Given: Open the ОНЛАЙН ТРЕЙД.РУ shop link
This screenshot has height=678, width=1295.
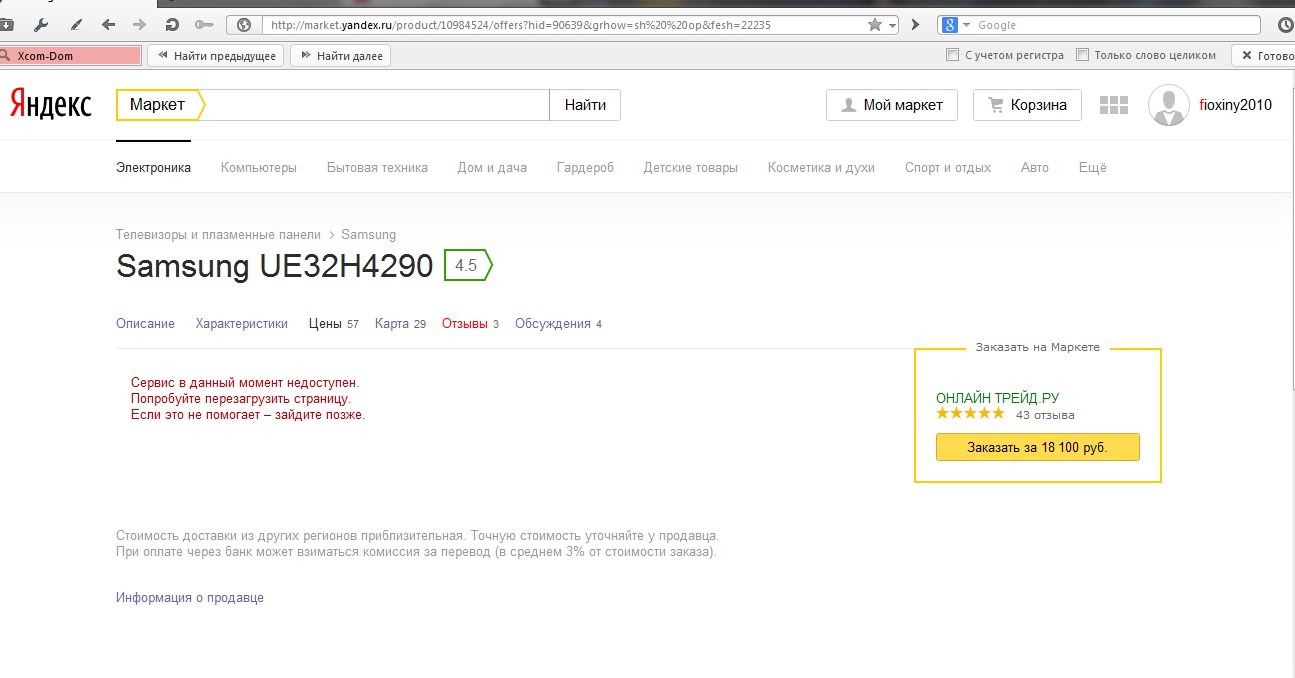Looking at the screenshot, I should coord(997,398).
